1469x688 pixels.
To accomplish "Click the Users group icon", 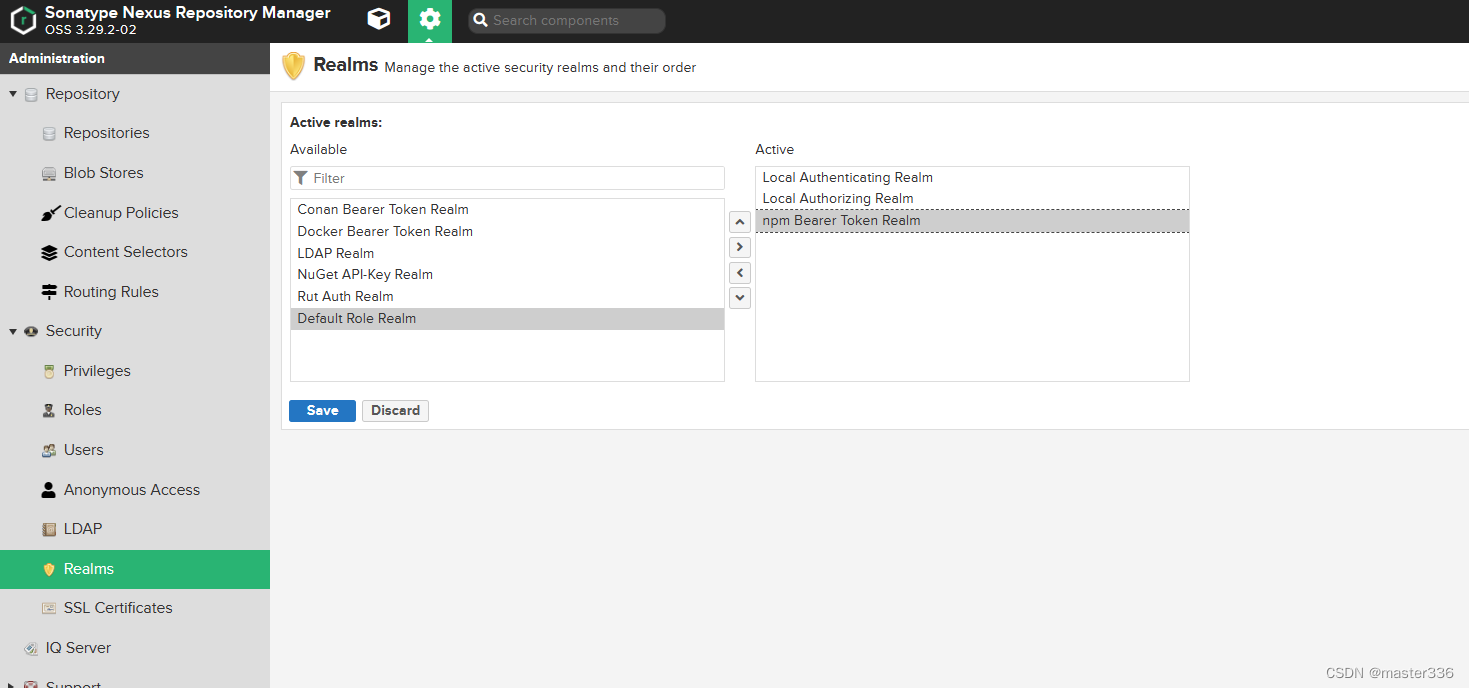I will [x=49, y=450].
